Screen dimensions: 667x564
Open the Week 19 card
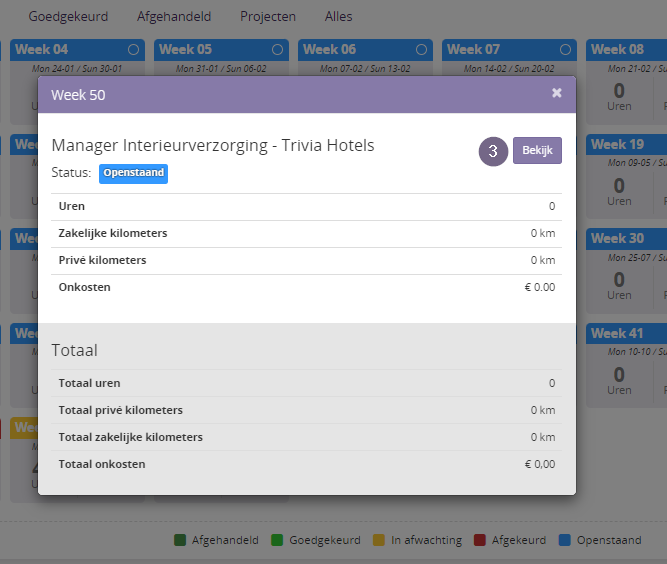pos(626,176)
